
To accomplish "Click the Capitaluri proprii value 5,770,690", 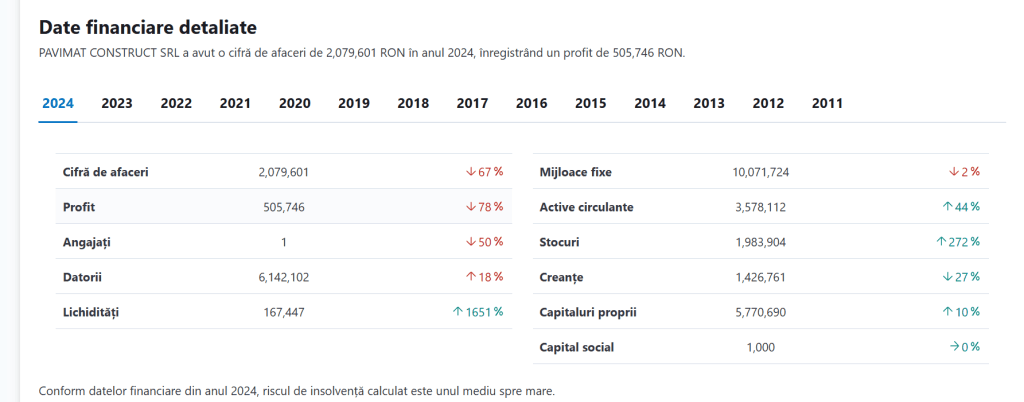I will point(760,312).
